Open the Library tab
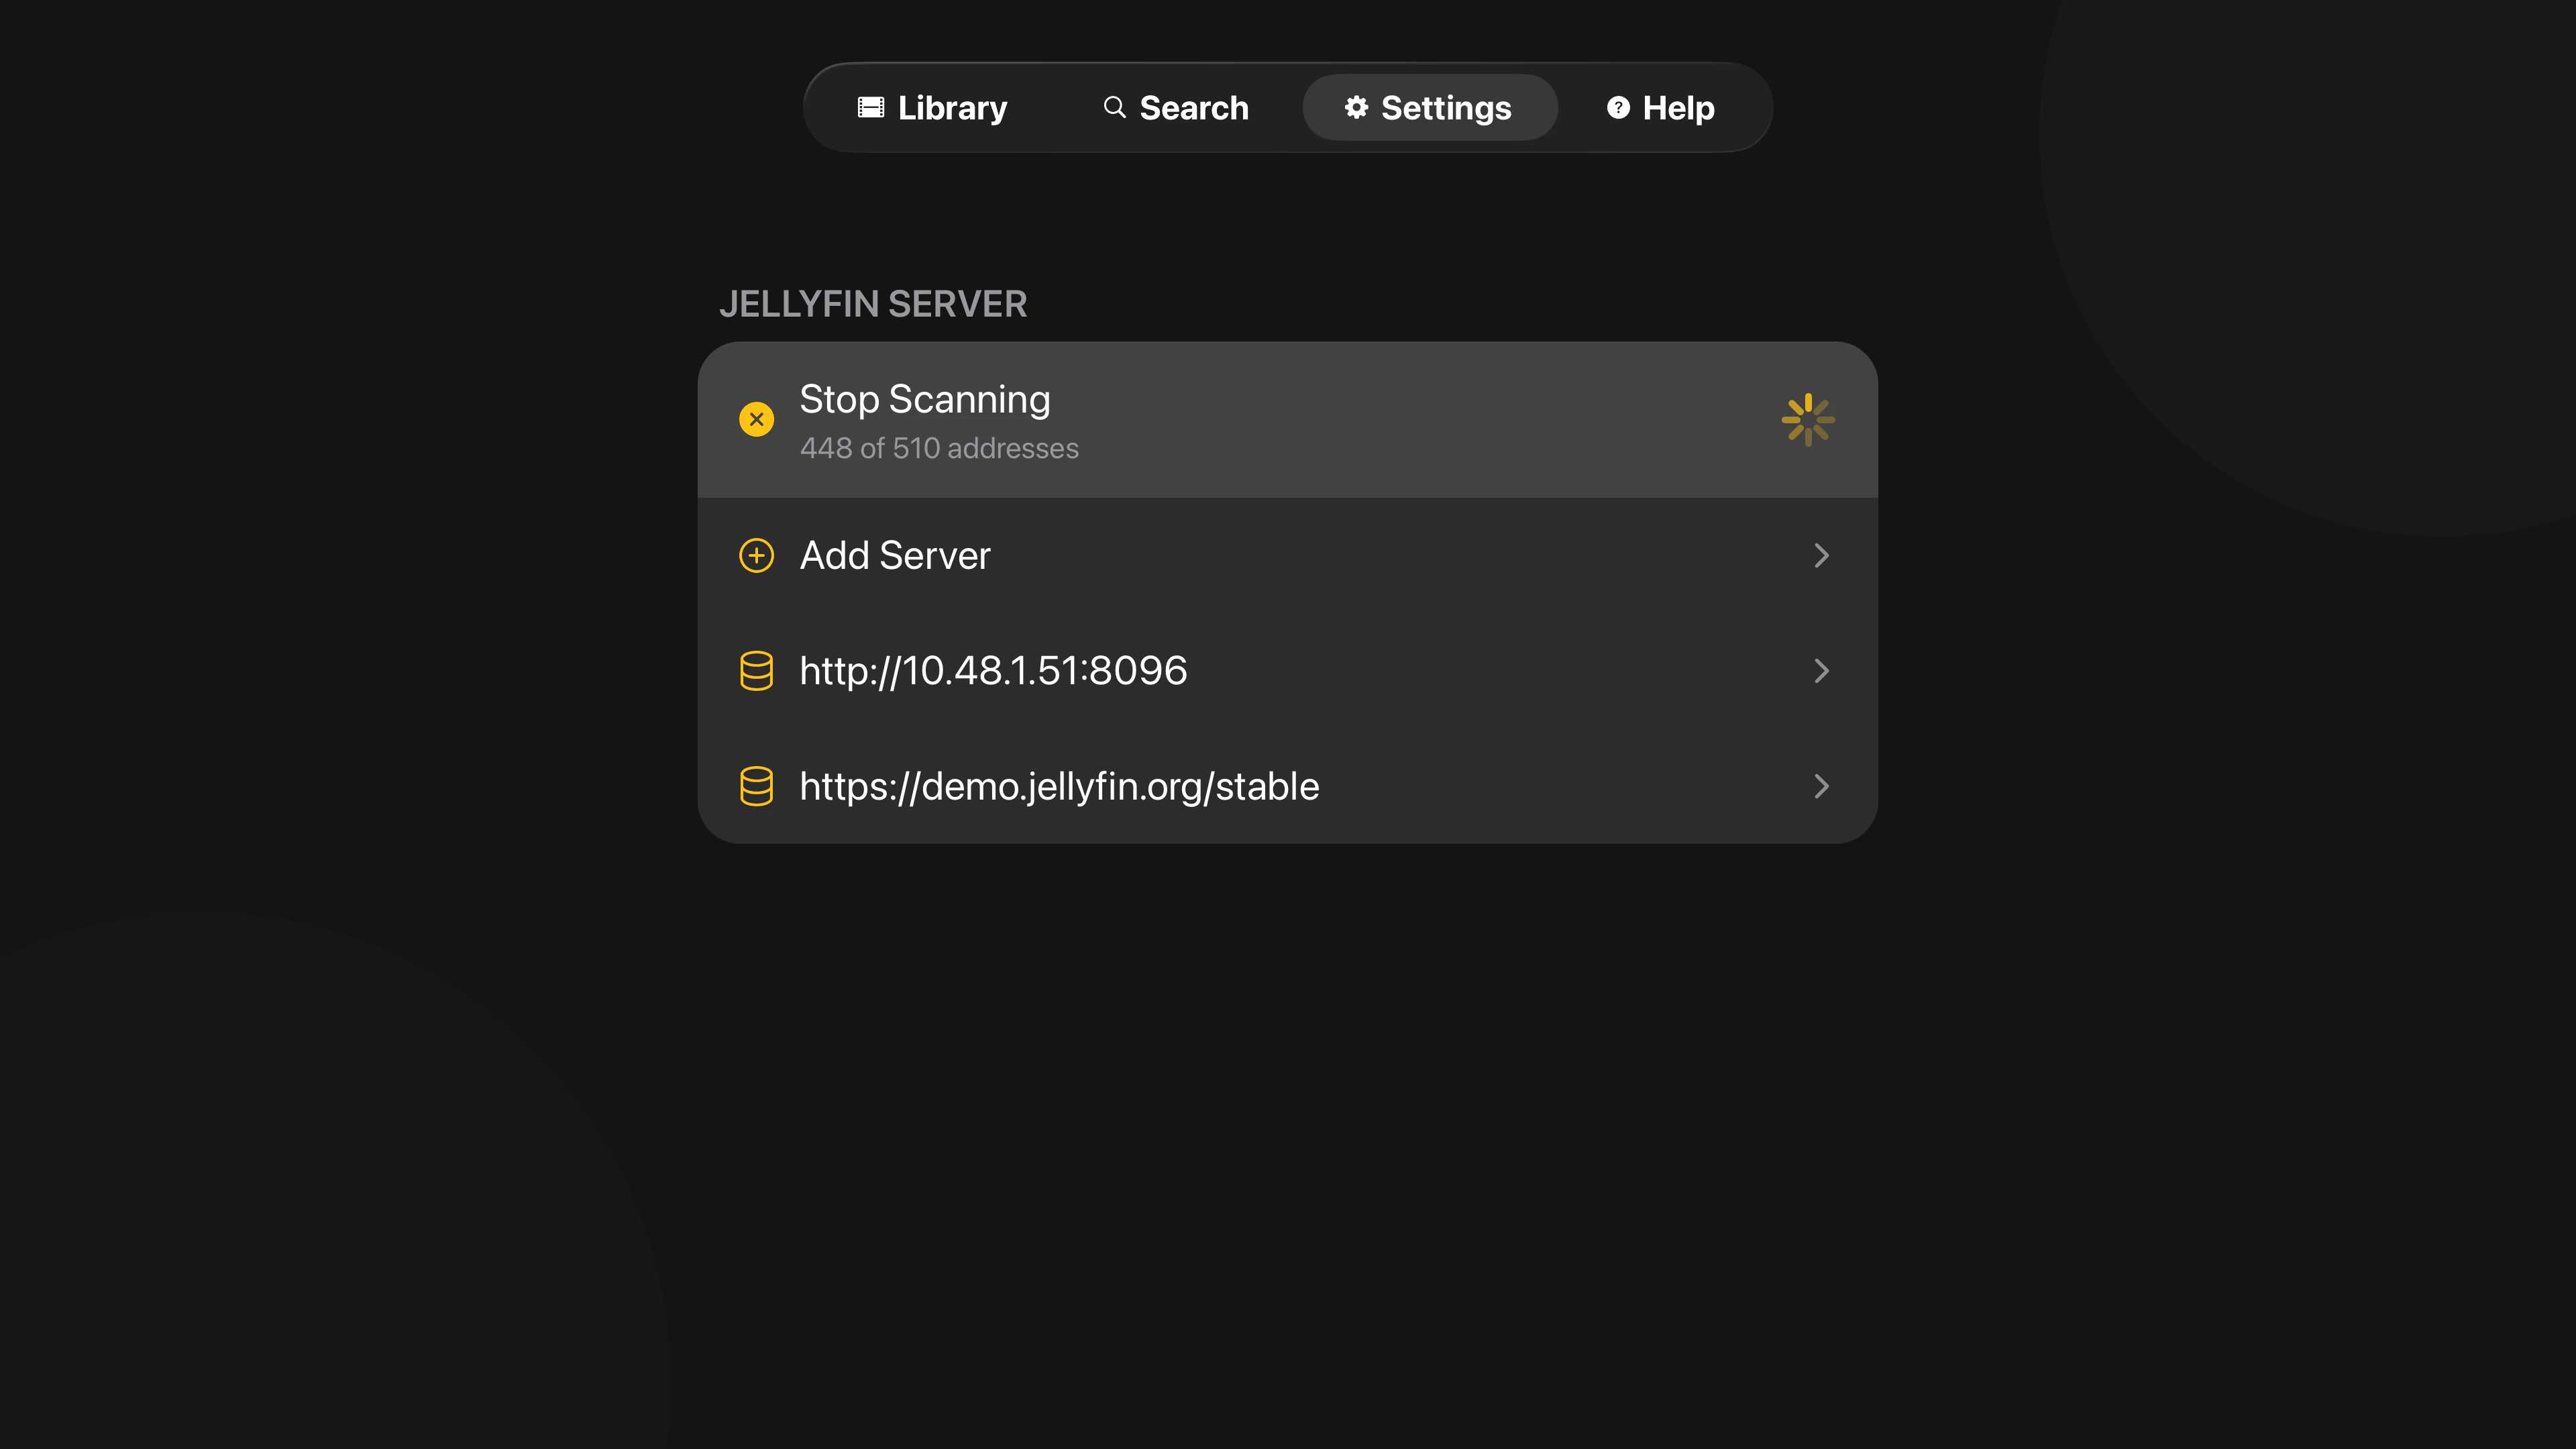The width and height of the screenshot is (2576, 1449). click(932, 107)
